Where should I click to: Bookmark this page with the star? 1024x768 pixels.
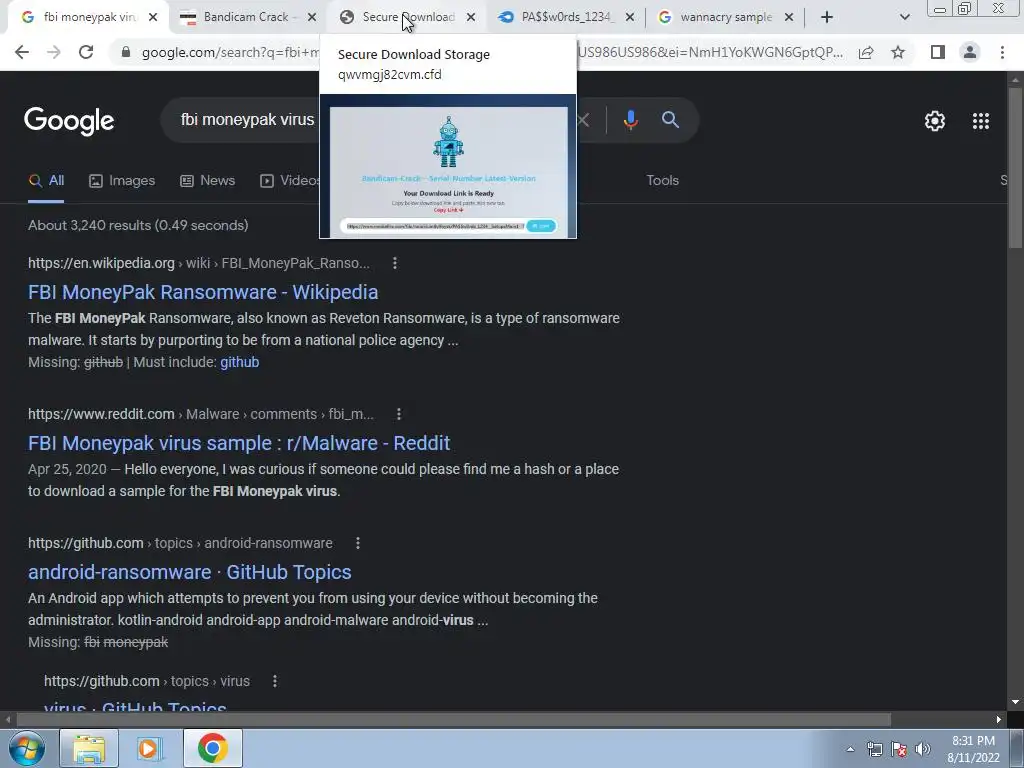[898, 52]
